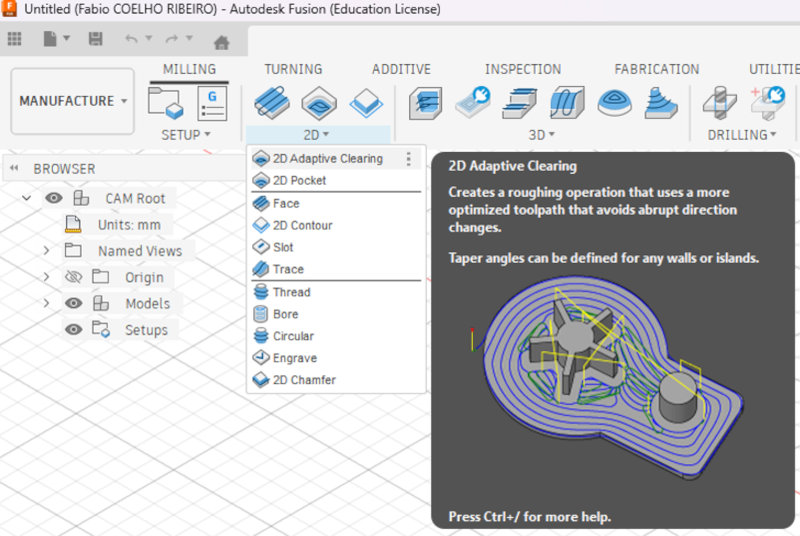Select the Drill tool icon

(x=719, y=103)
